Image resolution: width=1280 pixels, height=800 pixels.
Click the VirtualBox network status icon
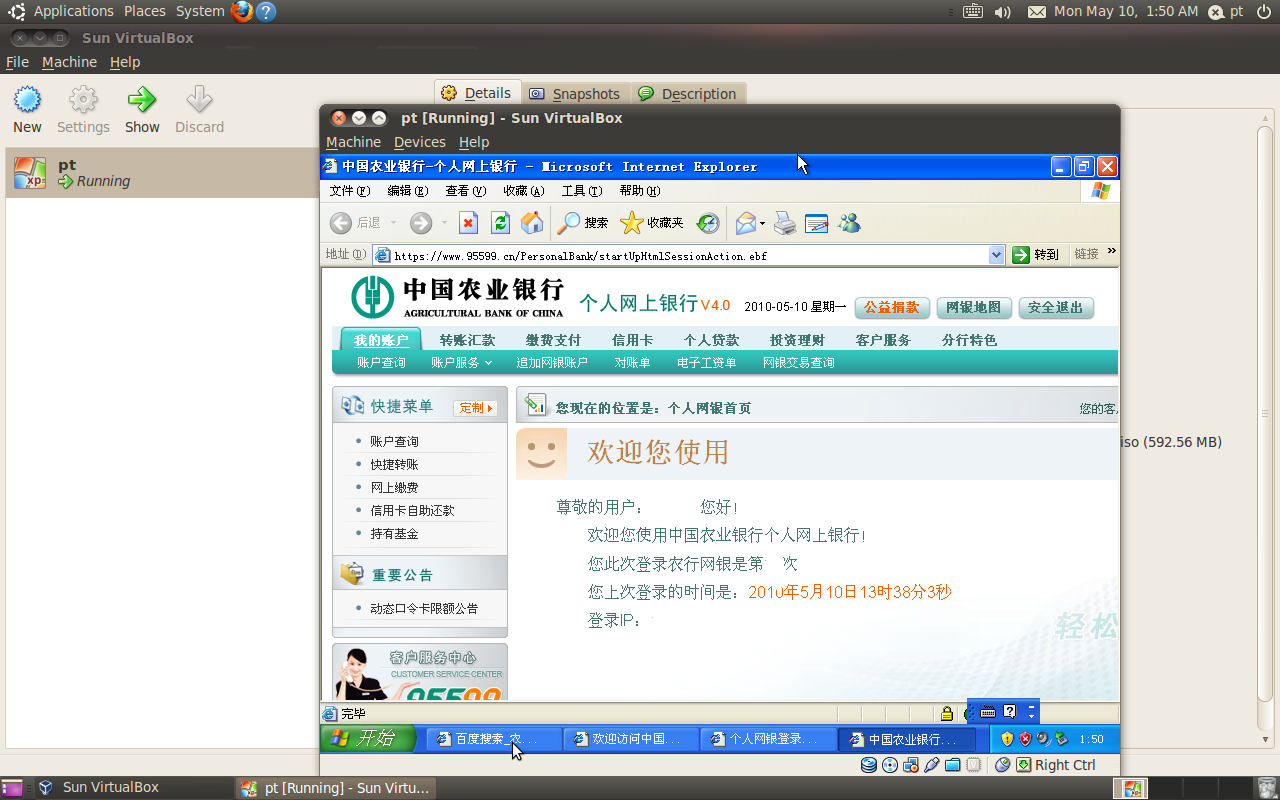[x=911, y=765]
